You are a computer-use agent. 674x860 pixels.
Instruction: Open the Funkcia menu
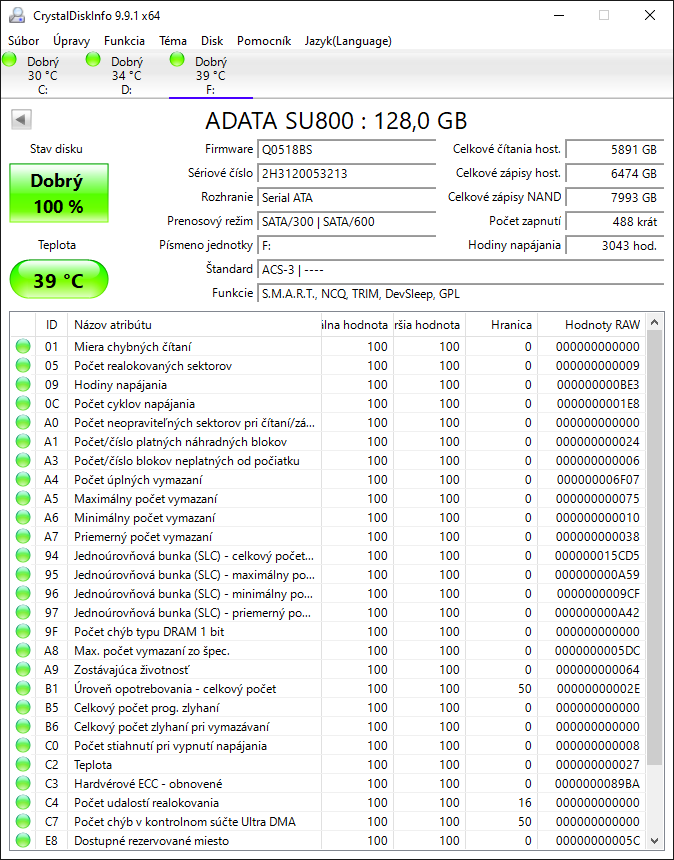tap(124, 41)
